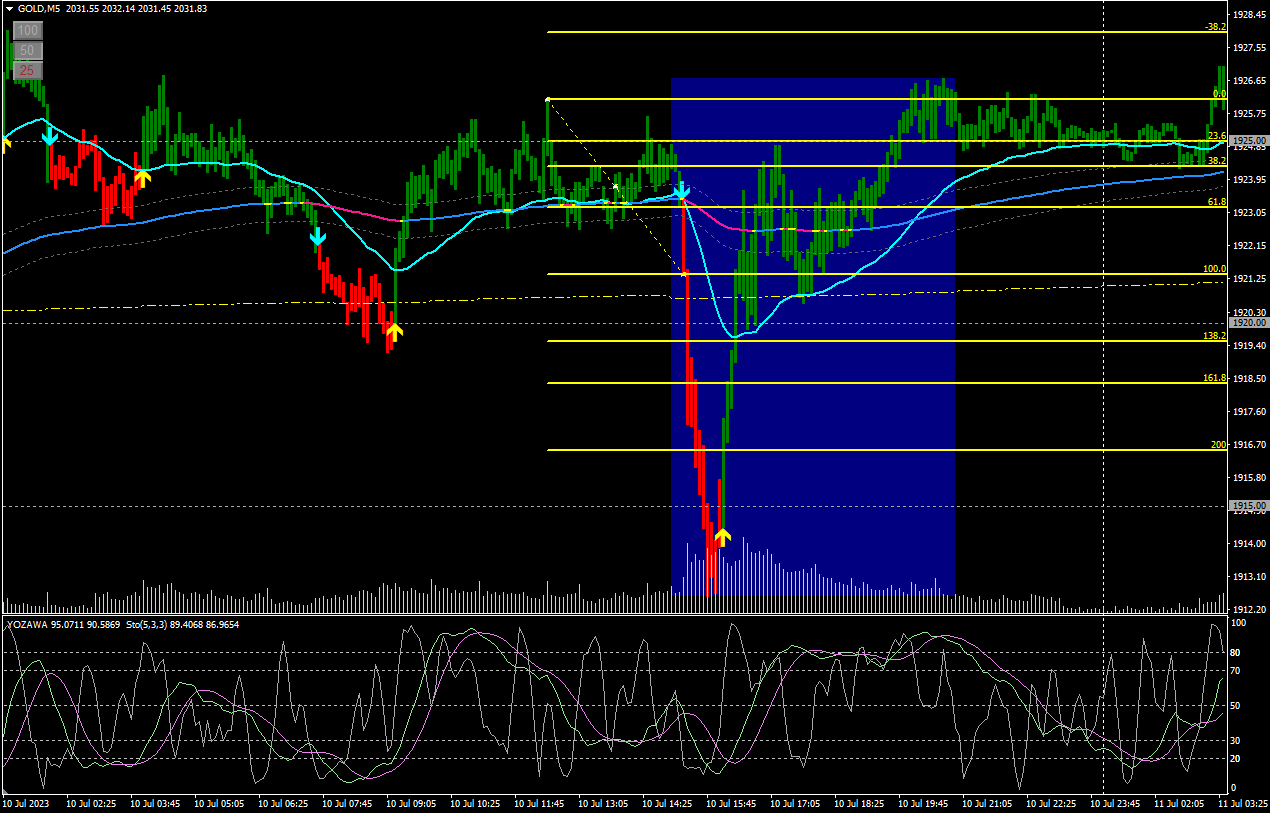Open the triangle menu beside GOLD,M5
Screen dimensions: 1270x813
[10, 8]
